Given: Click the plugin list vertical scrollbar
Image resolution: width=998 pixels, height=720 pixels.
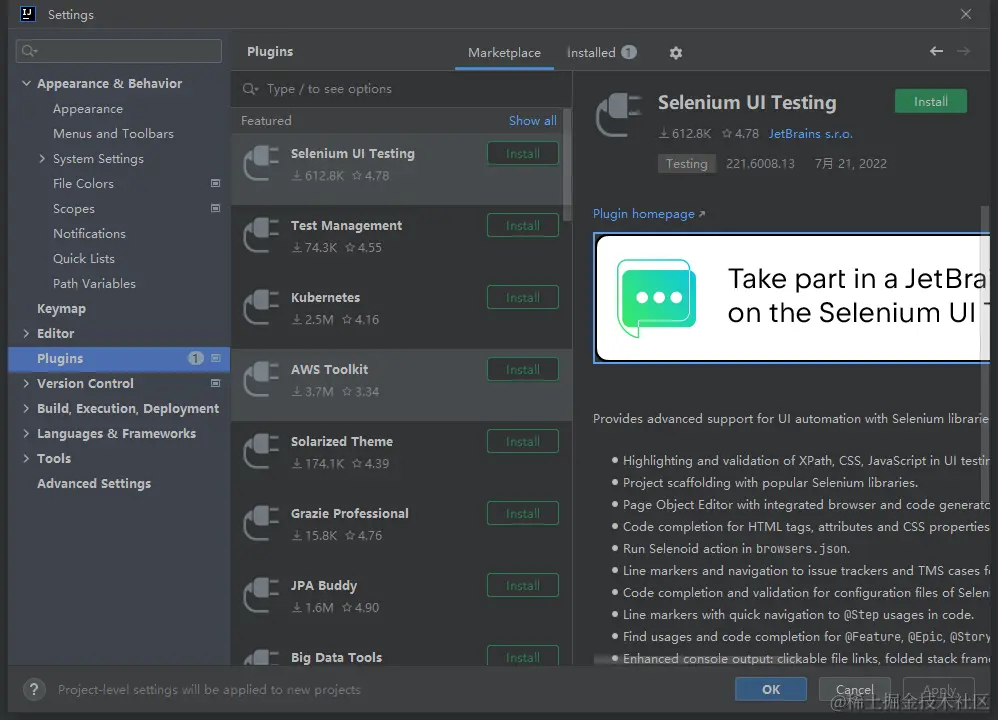Looking at the screenshot, I should tap(566, 166).
